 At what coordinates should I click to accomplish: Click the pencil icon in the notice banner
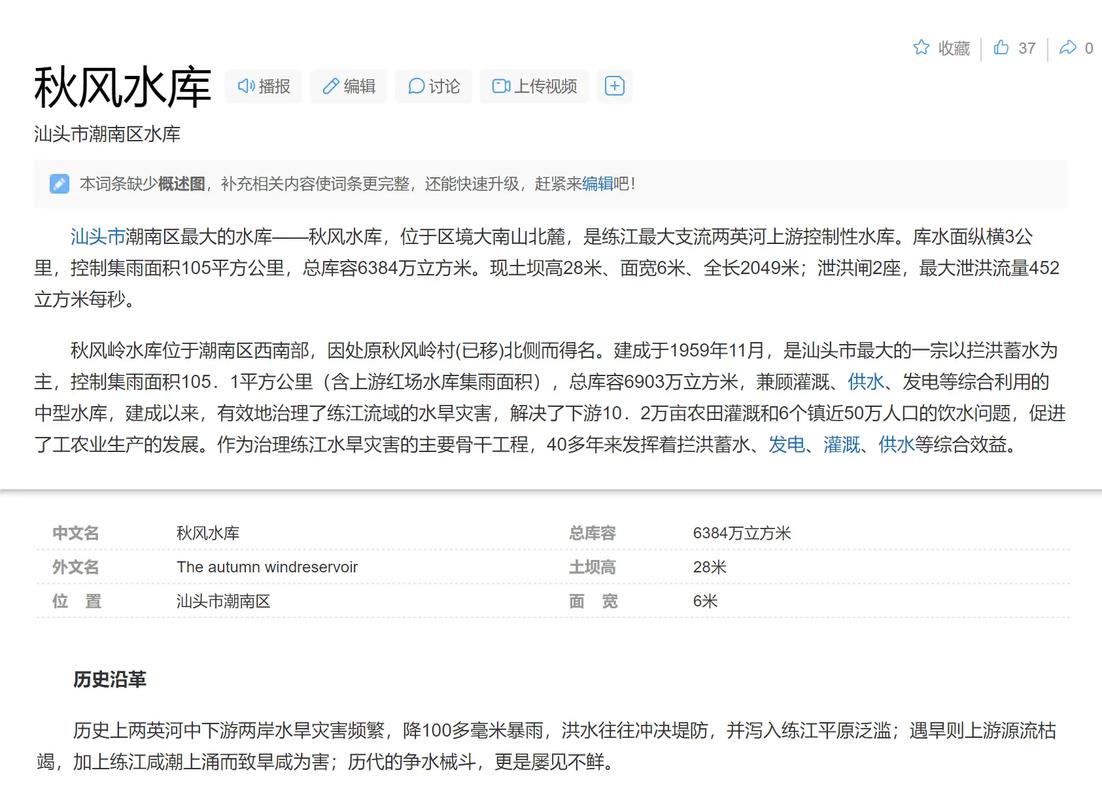click(57, 183)
